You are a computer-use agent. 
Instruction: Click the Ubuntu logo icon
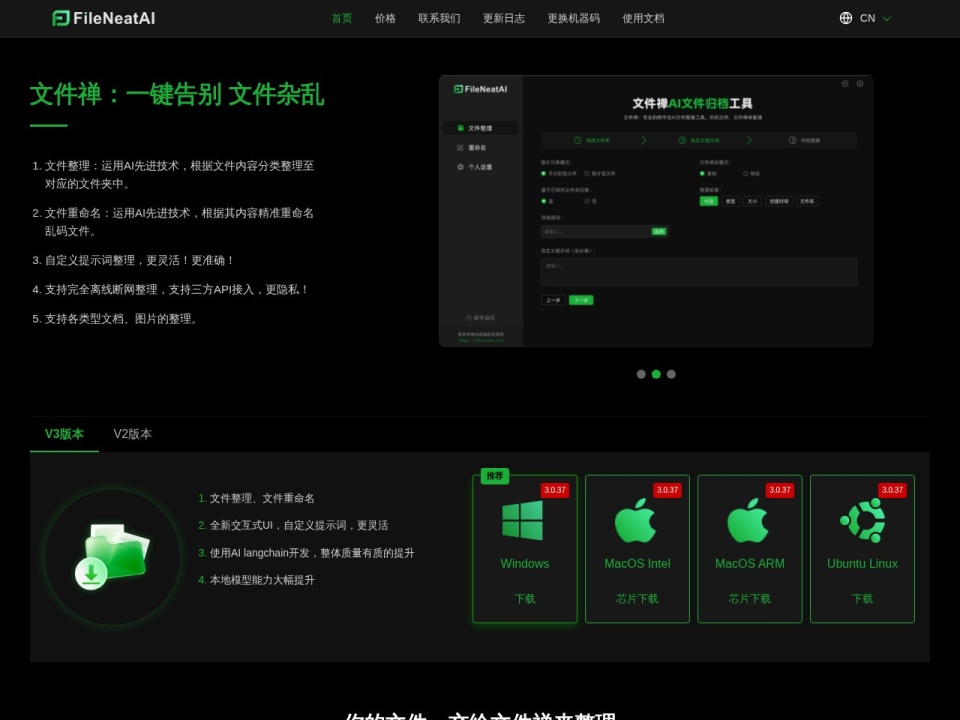click(x=863, y=520)
